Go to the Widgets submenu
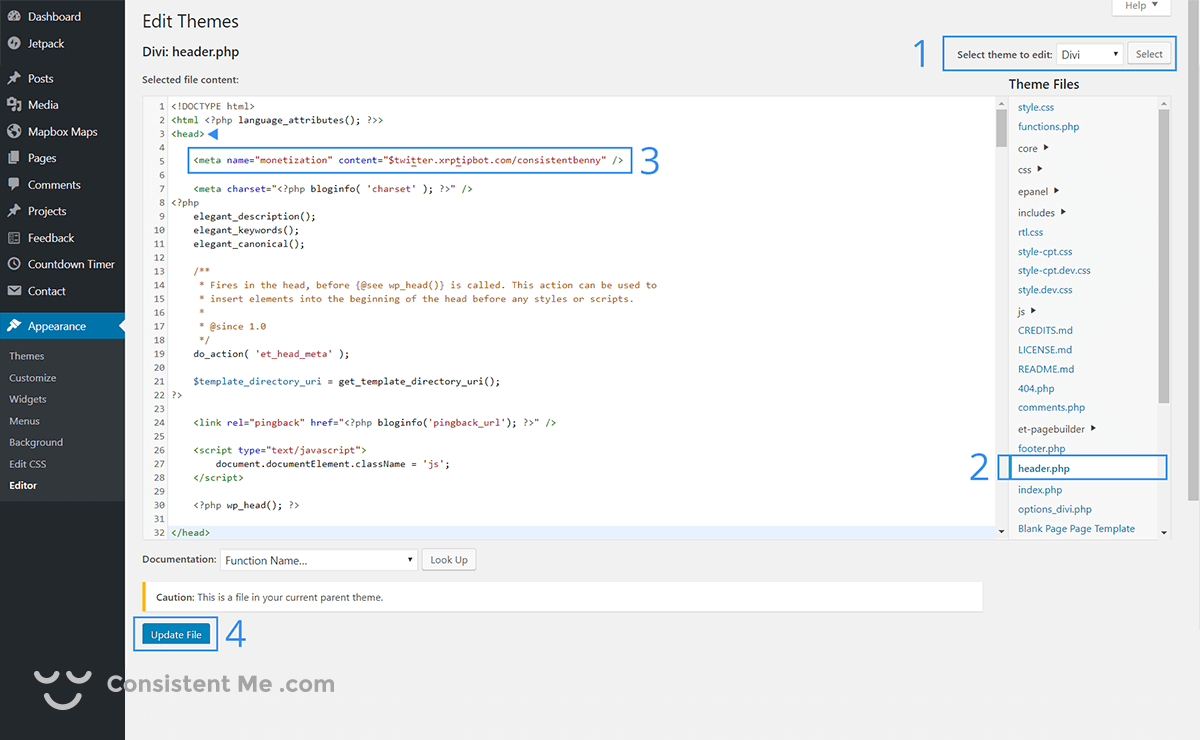This screenshot has height=740, width=1200. coord(28,399)
